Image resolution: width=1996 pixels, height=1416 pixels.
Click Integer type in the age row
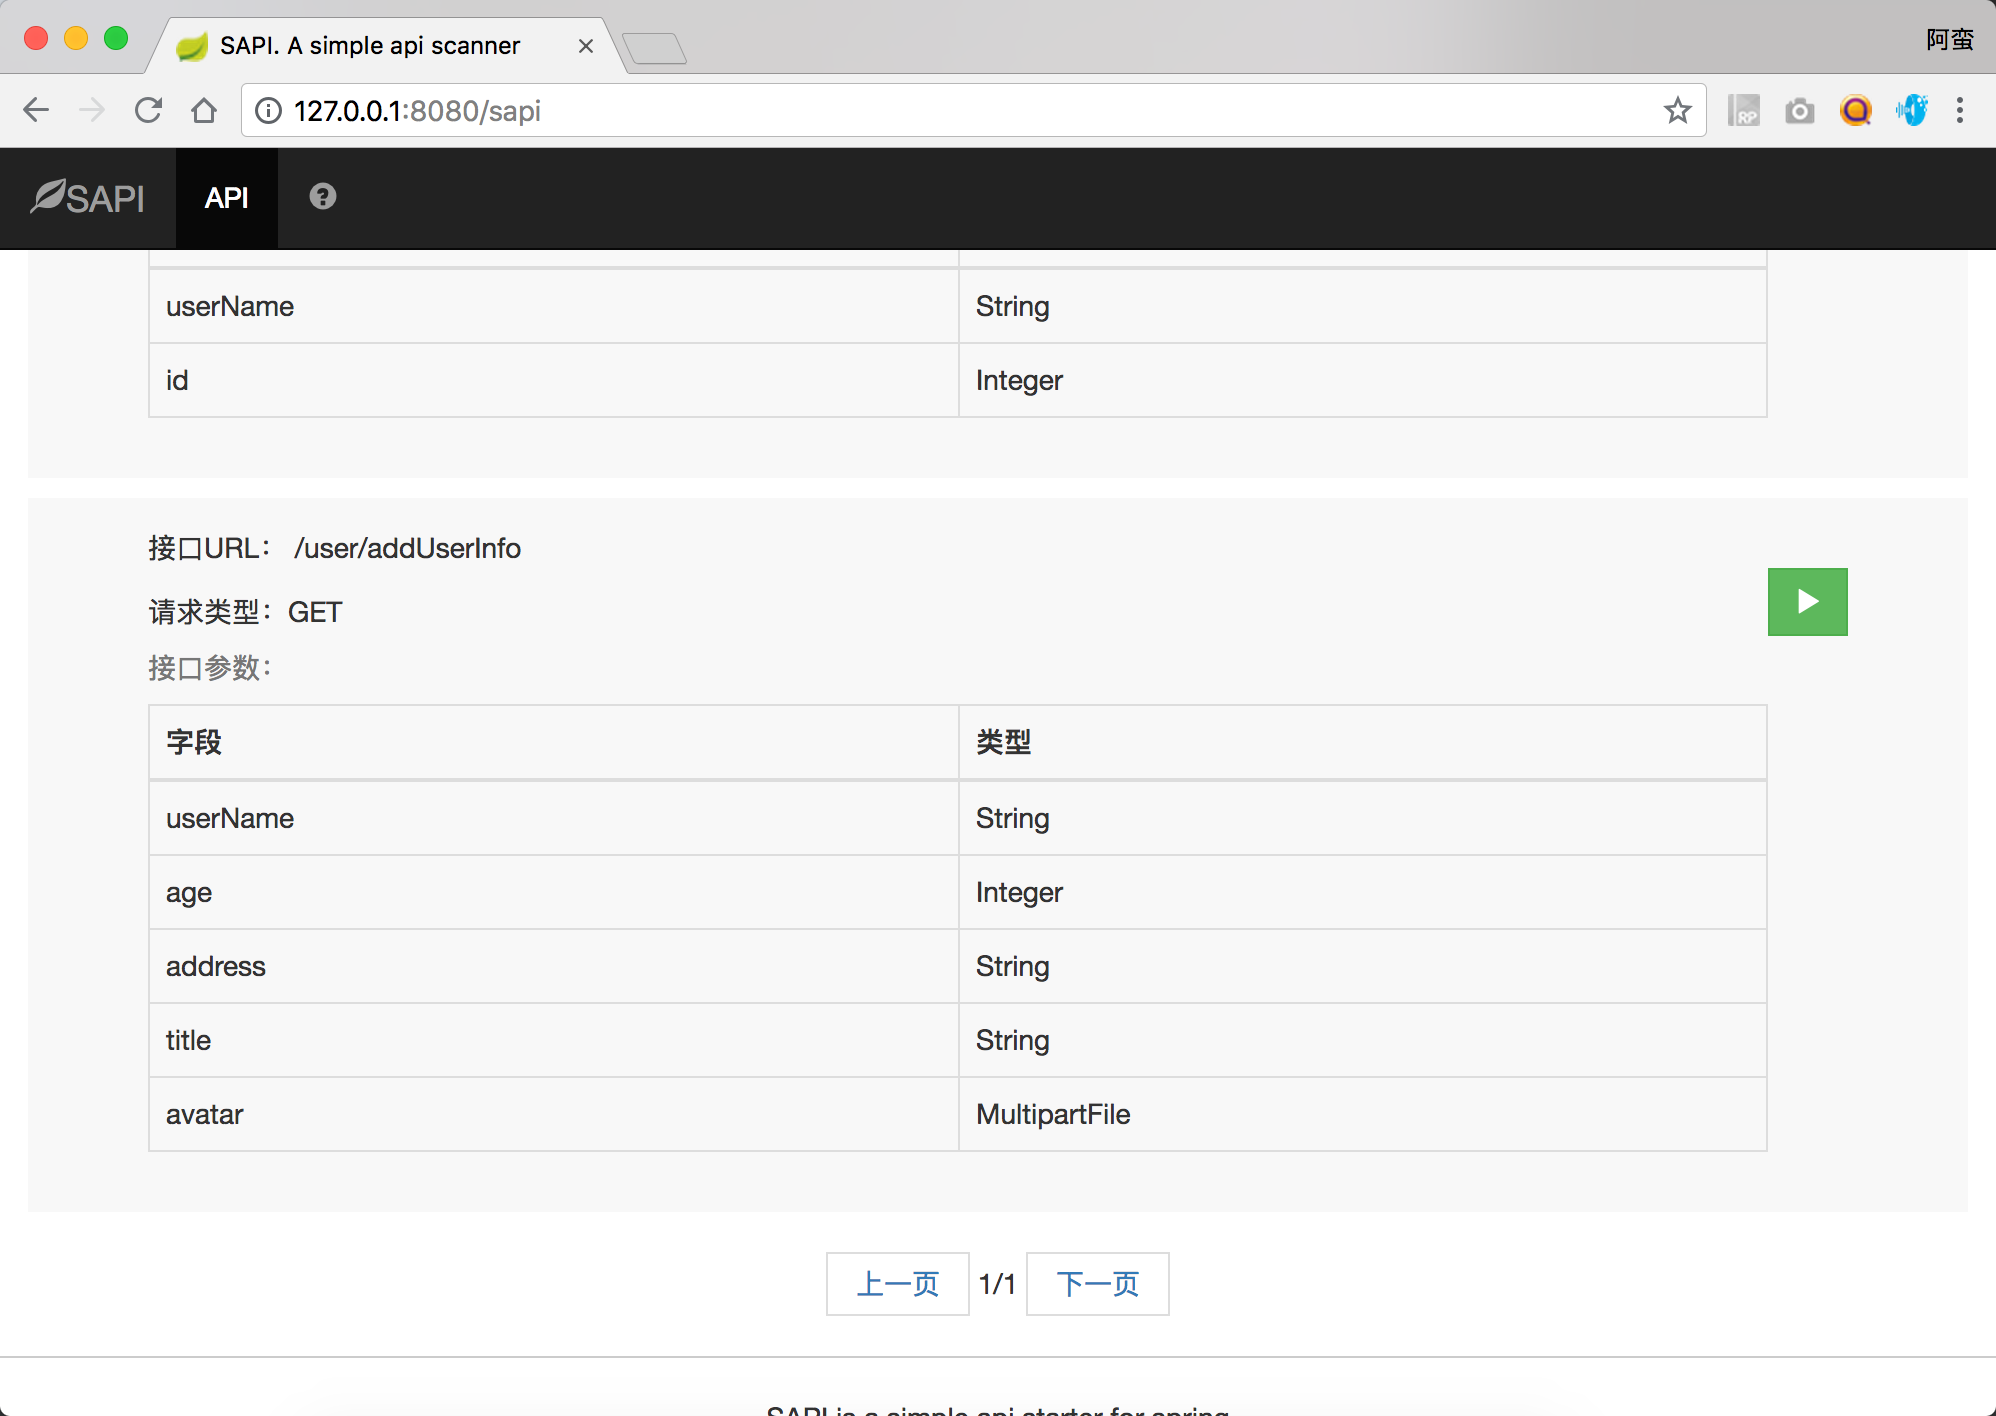tap(1362, 892)
